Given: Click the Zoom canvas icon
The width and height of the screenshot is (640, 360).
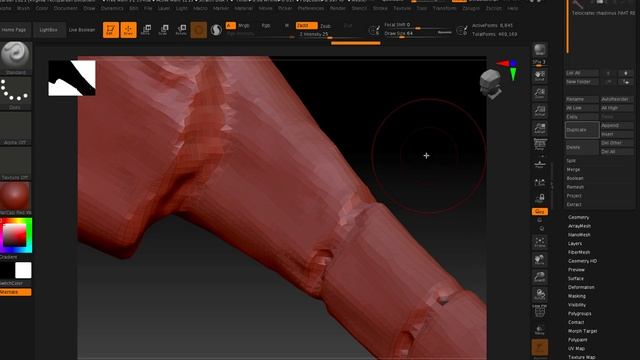Looking at the screenshot, I should (x=540, y=93).
